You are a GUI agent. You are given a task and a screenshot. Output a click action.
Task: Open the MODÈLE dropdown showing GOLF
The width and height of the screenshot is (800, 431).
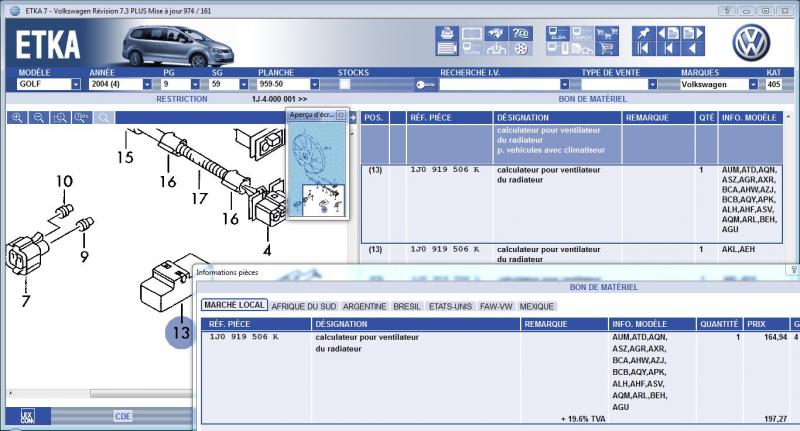[x=76, y=84]
